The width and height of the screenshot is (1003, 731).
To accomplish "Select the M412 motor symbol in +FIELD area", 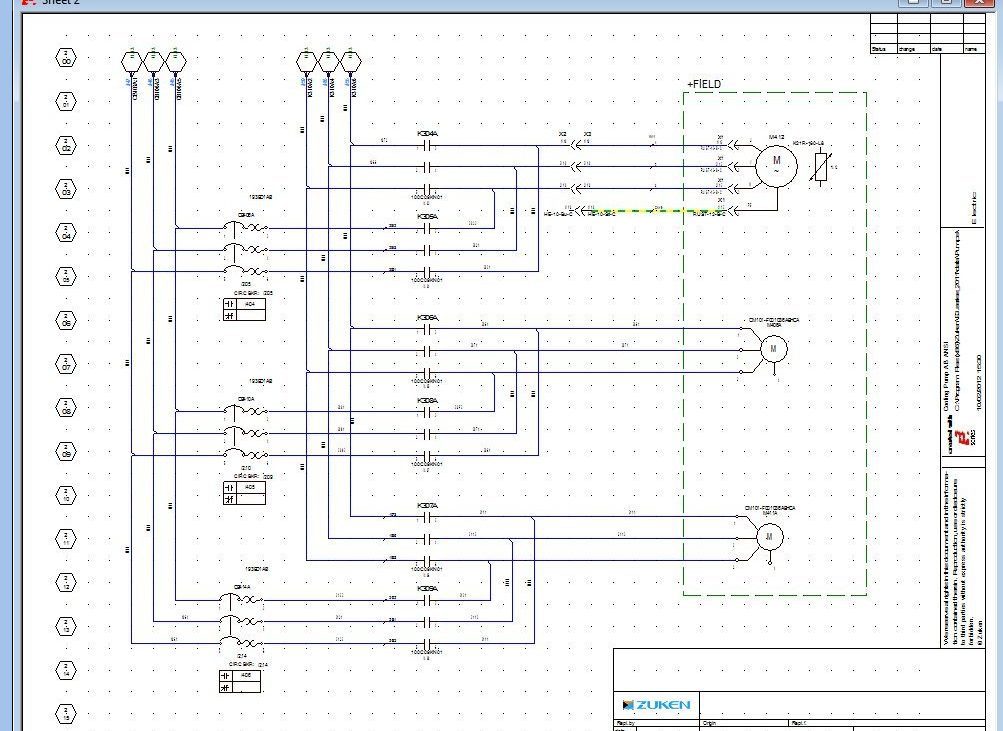I will 776,163.
